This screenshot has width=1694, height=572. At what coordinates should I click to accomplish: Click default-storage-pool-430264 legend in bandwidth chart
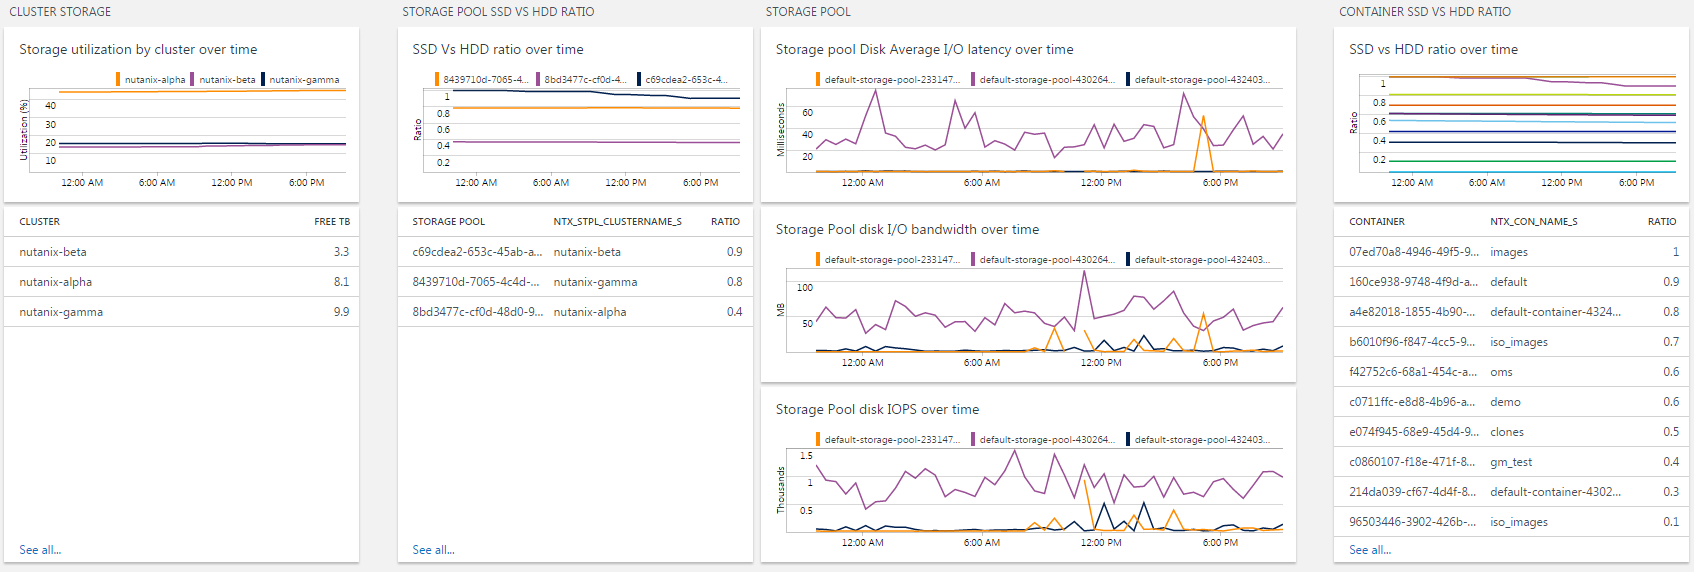1043,260
